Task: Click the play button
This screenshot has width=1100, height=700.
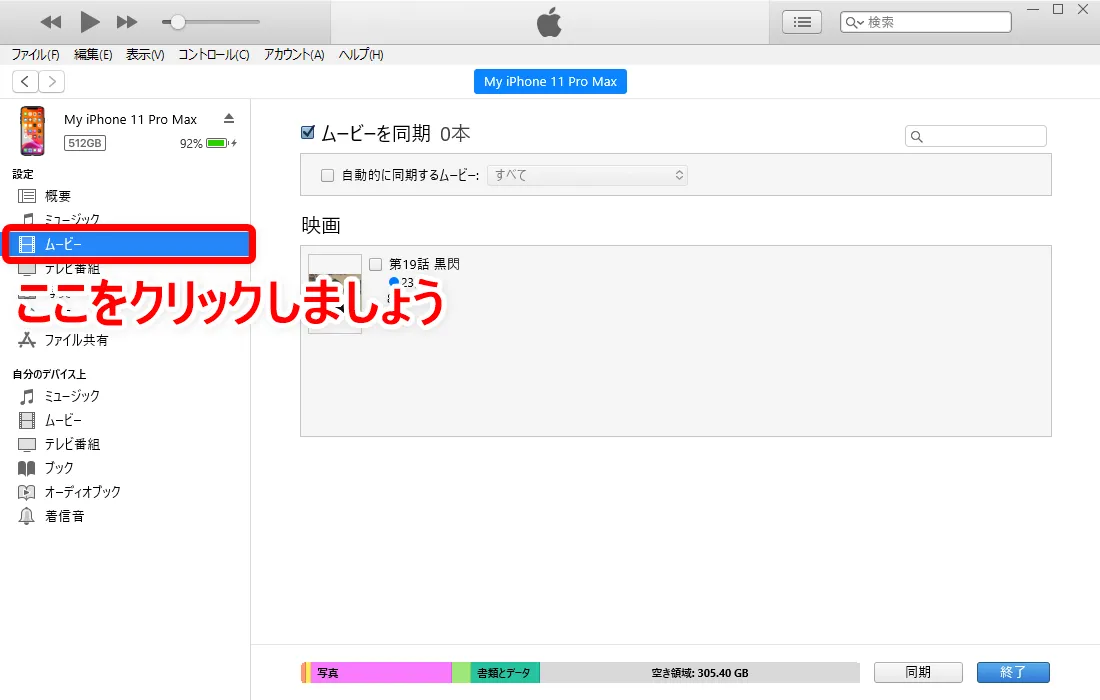Action: coord(89,22)
